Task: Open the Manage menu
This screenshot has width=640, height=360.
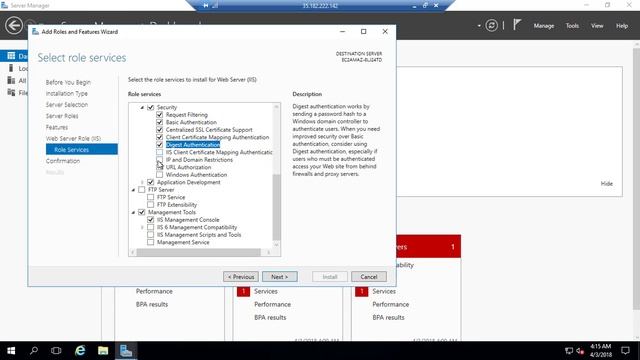Action: click(544, 26)
